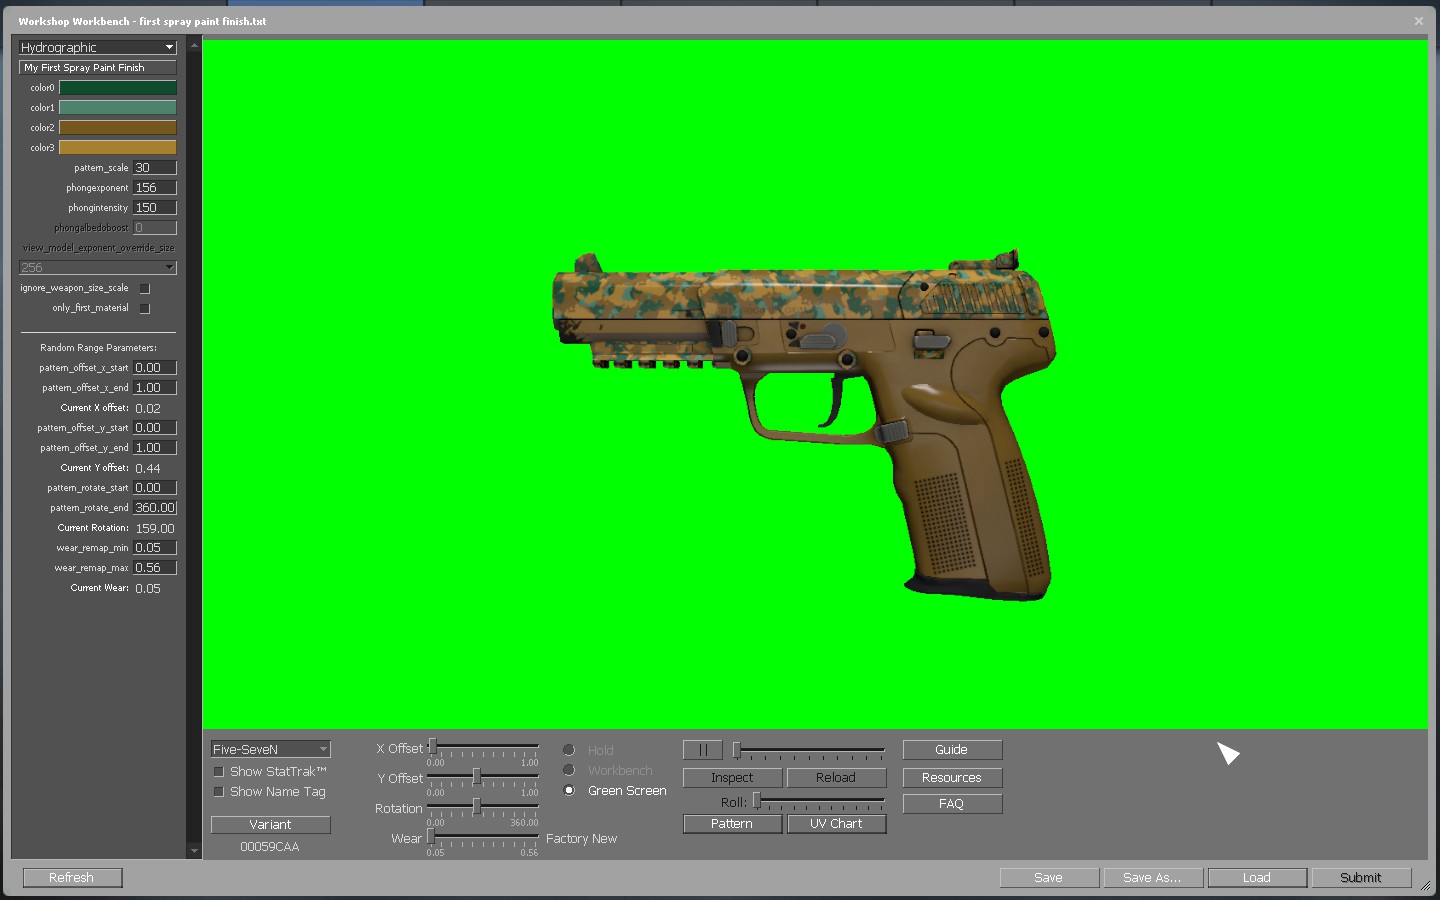
Task: Close the Workshop Workbench window
Action: tap(1418, 21)
